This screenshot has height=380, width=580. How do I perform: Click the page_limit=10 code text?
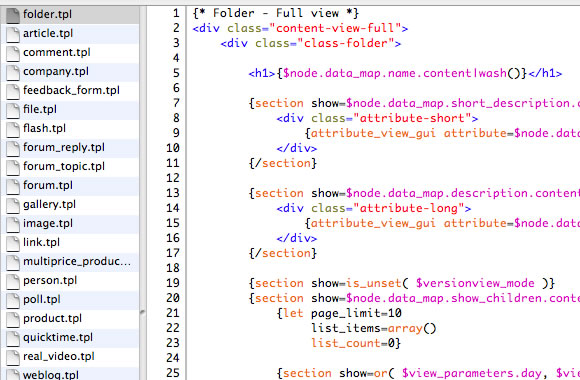point(356,313)
